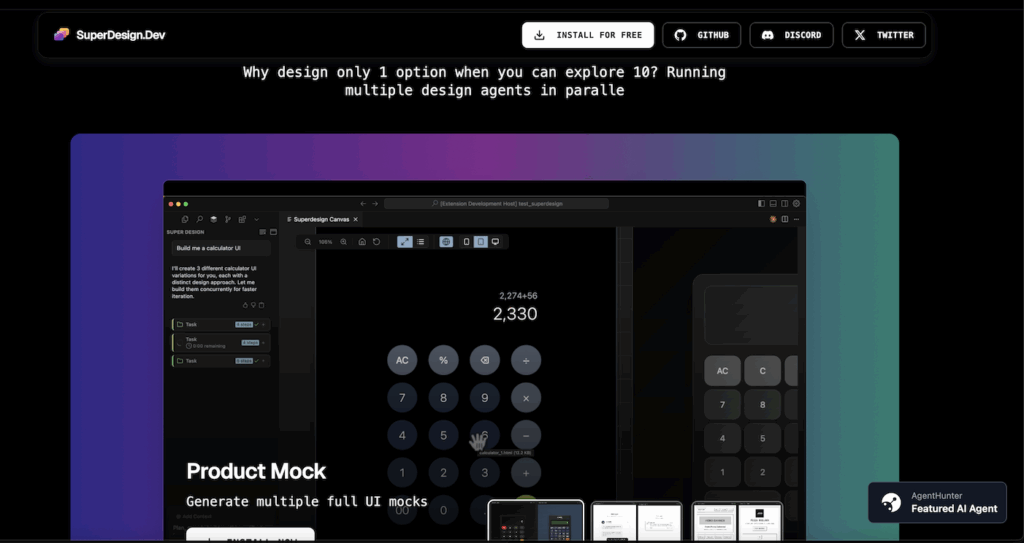Click the AgentHunter Featured AI Agent badge
This screenshot has width=1024, height=543.
937,502
